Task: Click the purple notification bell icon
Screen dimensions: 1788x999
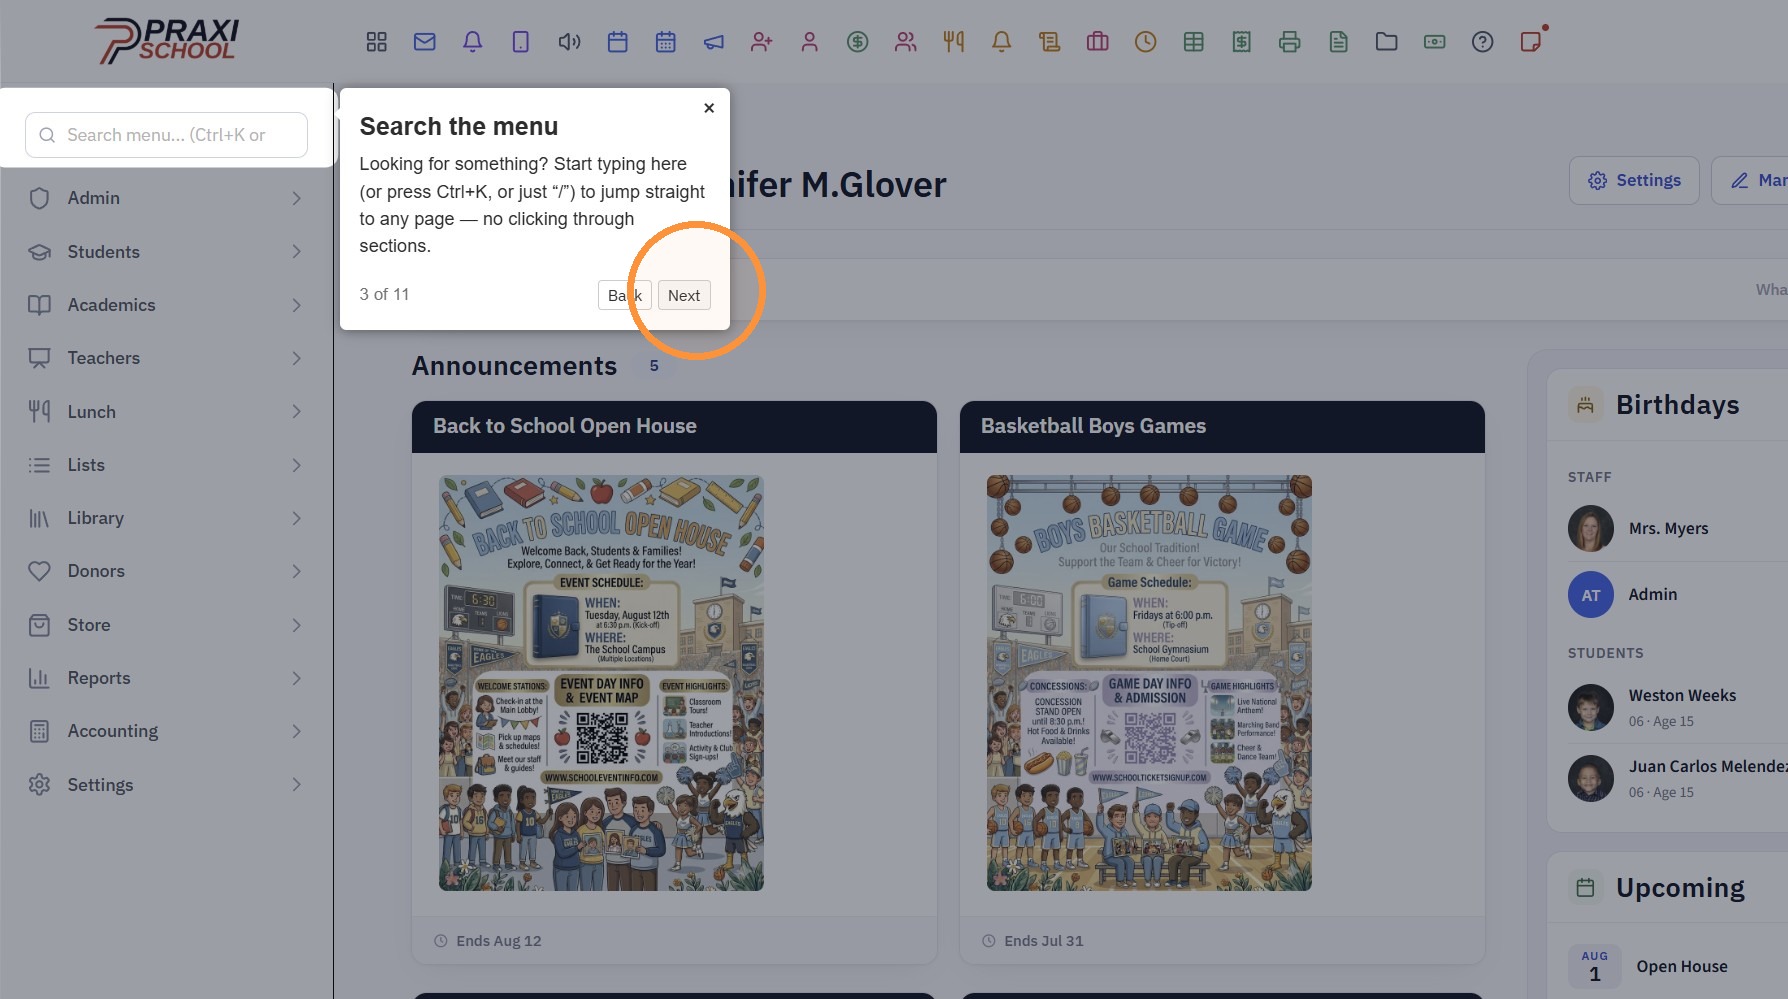Action: [x=473, y=42]
